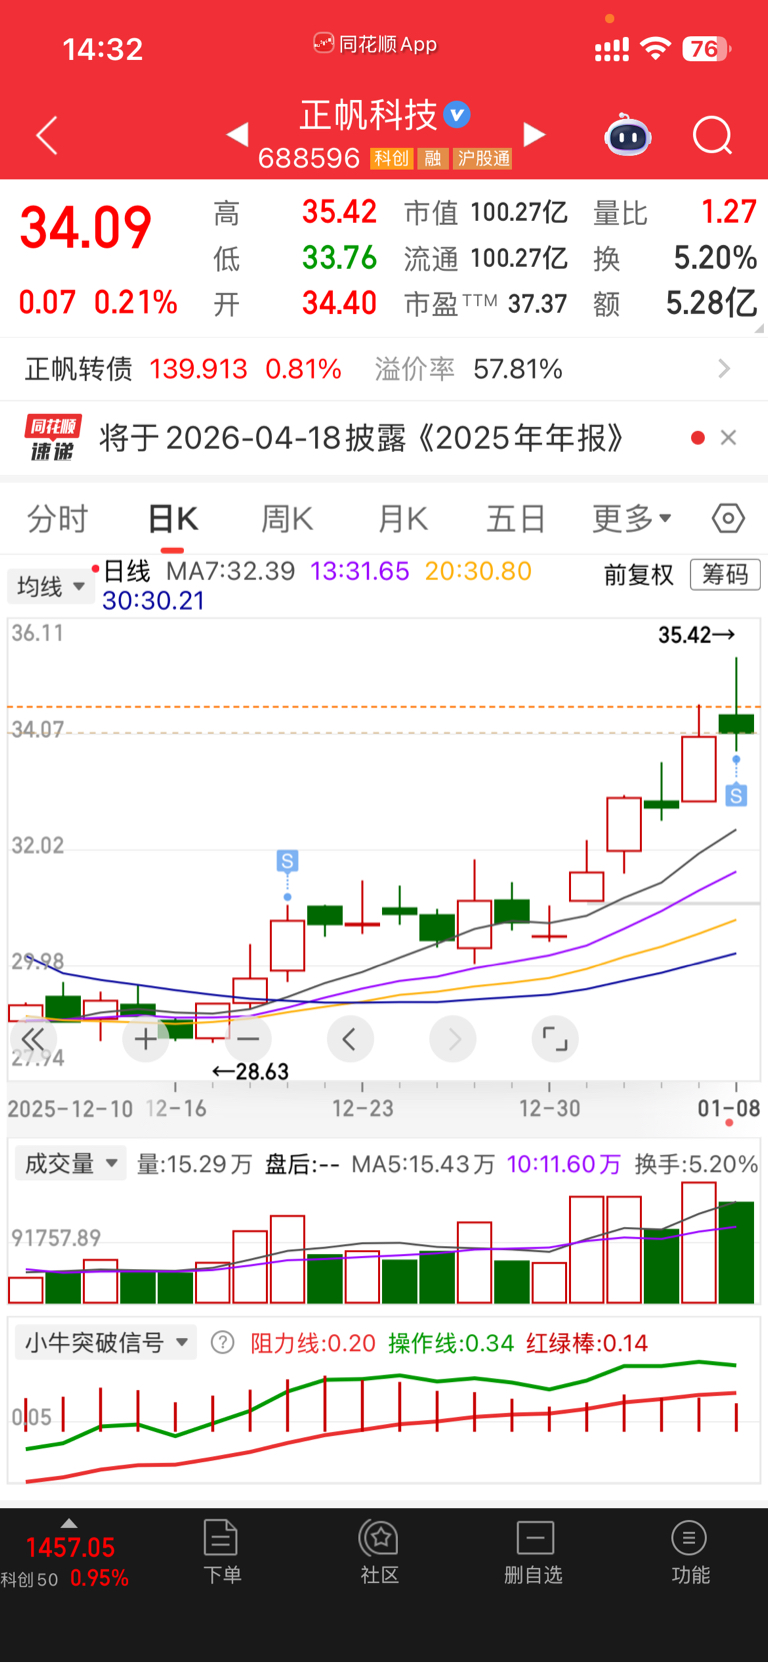Open the 小牛突破信号 indicator dropdown
This screenshot has height=1663, width=768.
click(x=105, y=1342)
